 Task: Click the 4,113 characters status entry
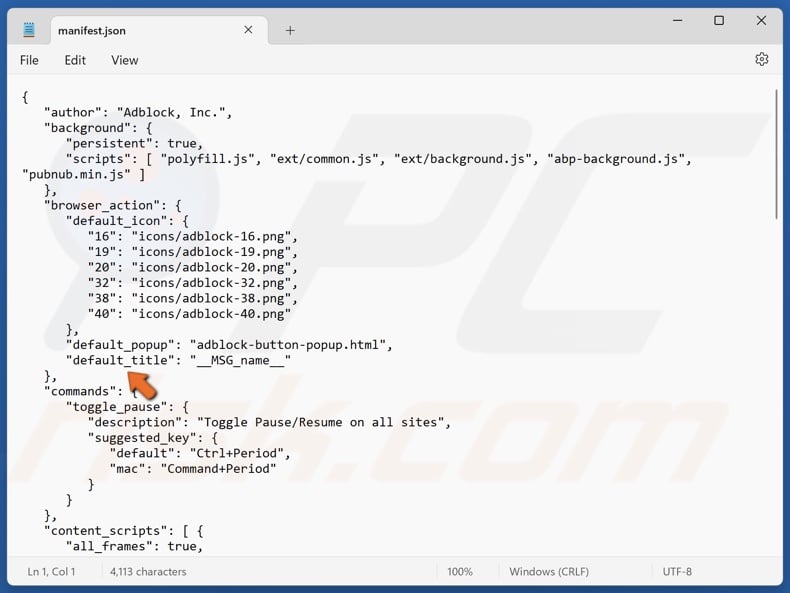[x=148, y=571]
